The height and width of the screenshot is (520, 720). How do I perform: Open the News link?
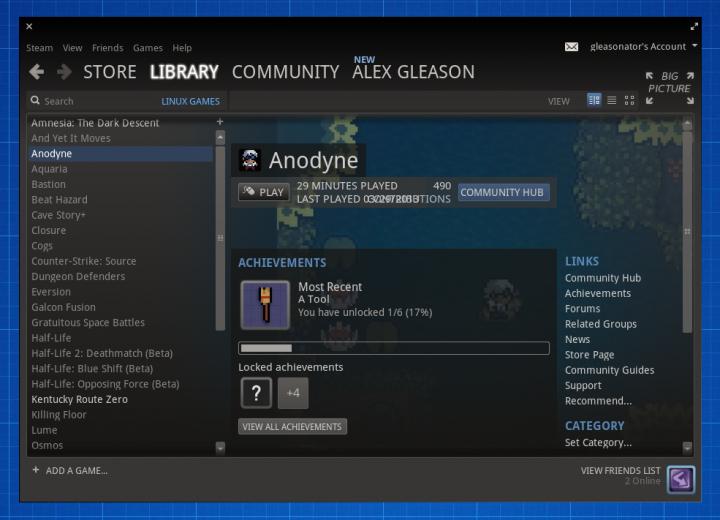point(577,339)
